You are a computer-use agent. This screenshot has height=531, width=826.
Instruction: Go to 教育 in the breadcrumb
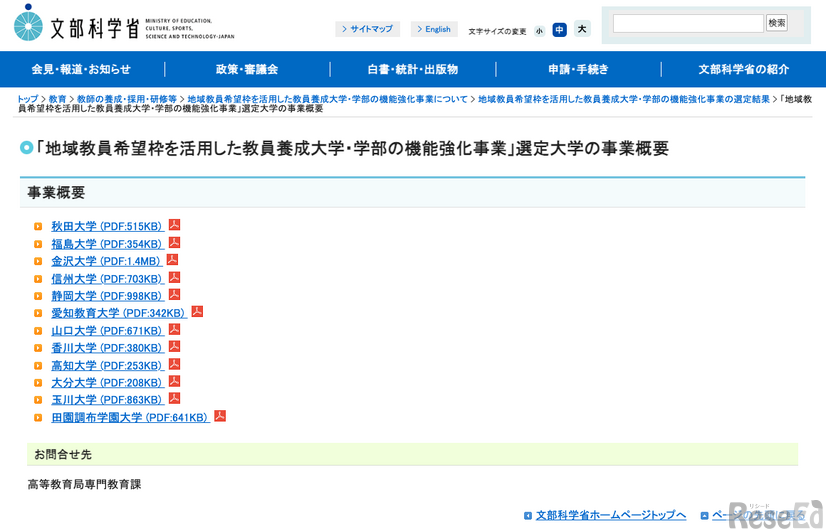57,99
